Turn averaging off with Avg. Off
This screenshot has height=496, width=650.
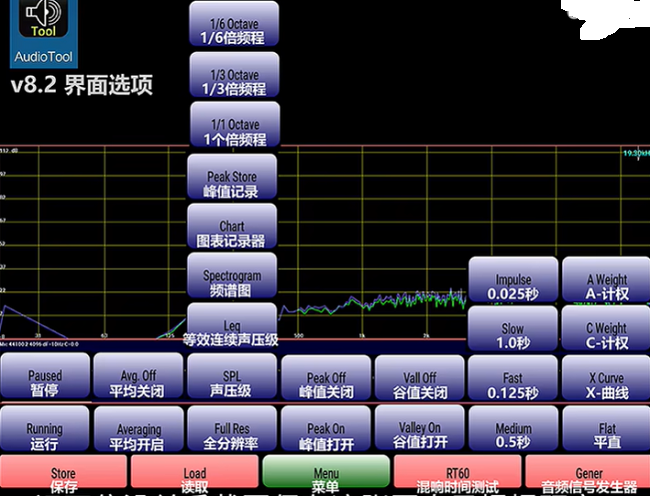138,378
